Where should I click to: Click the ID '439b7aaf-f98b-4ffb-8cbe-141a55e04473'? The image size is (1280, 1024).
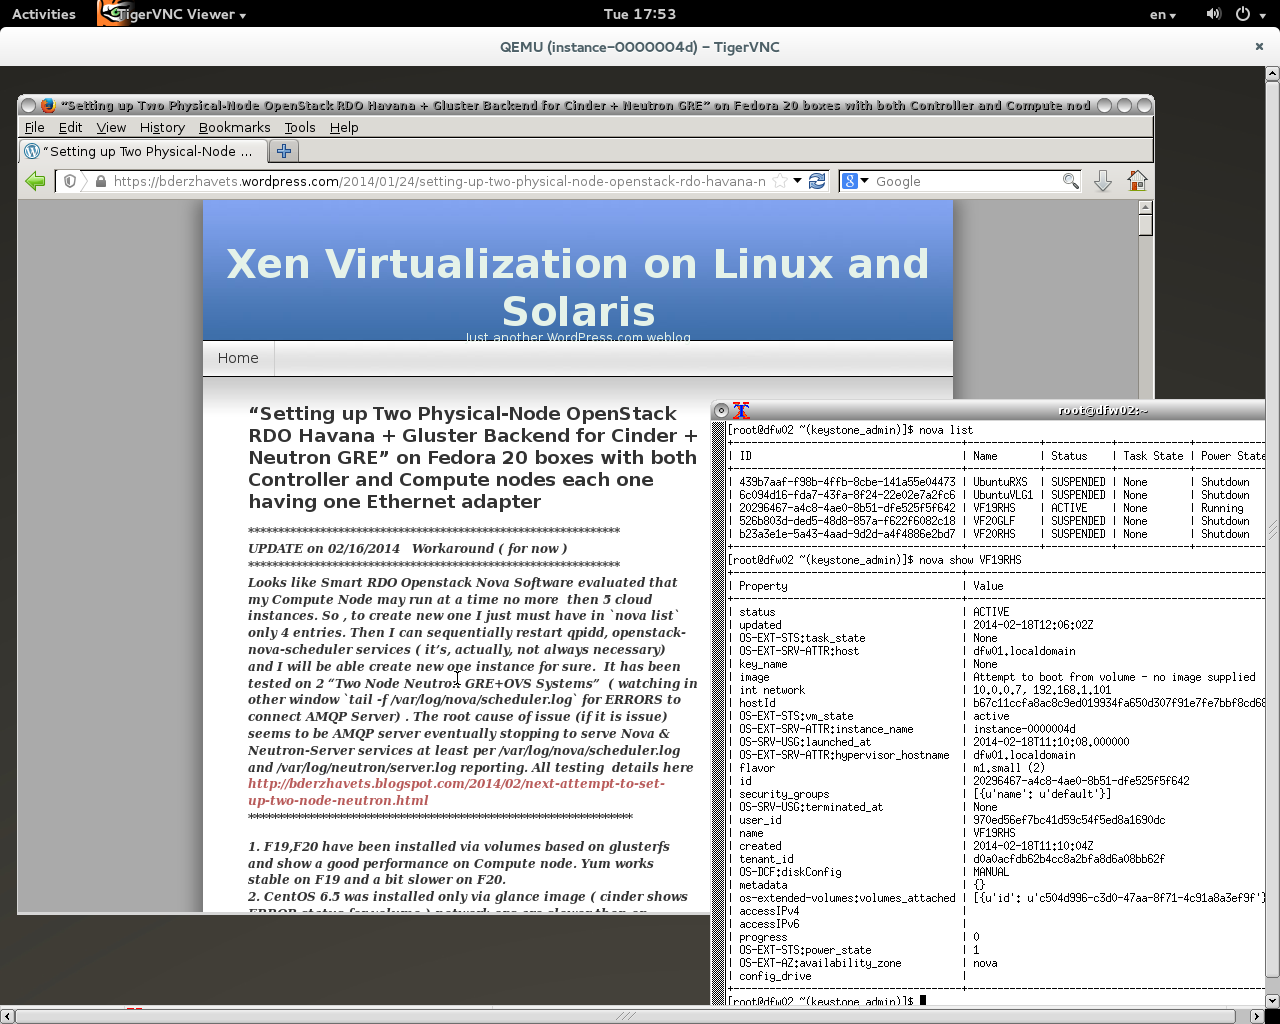pos(847,482)
